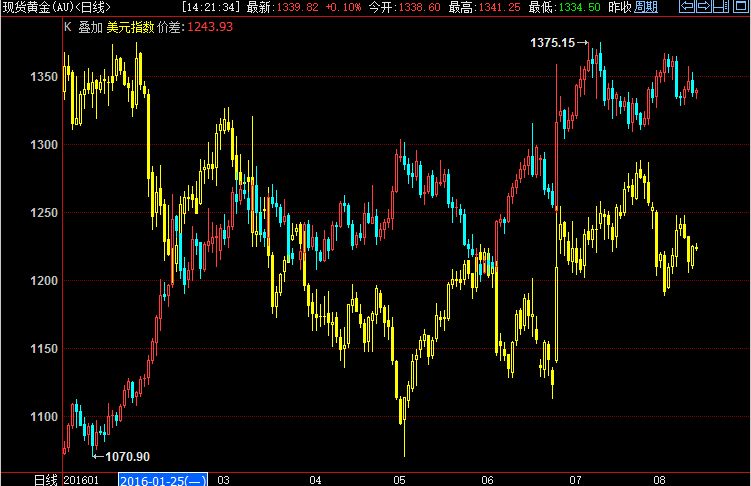The height and width of the screenshot is (486, 751).
Task: Open the 周期 period link
Action: tap(646, 7)
